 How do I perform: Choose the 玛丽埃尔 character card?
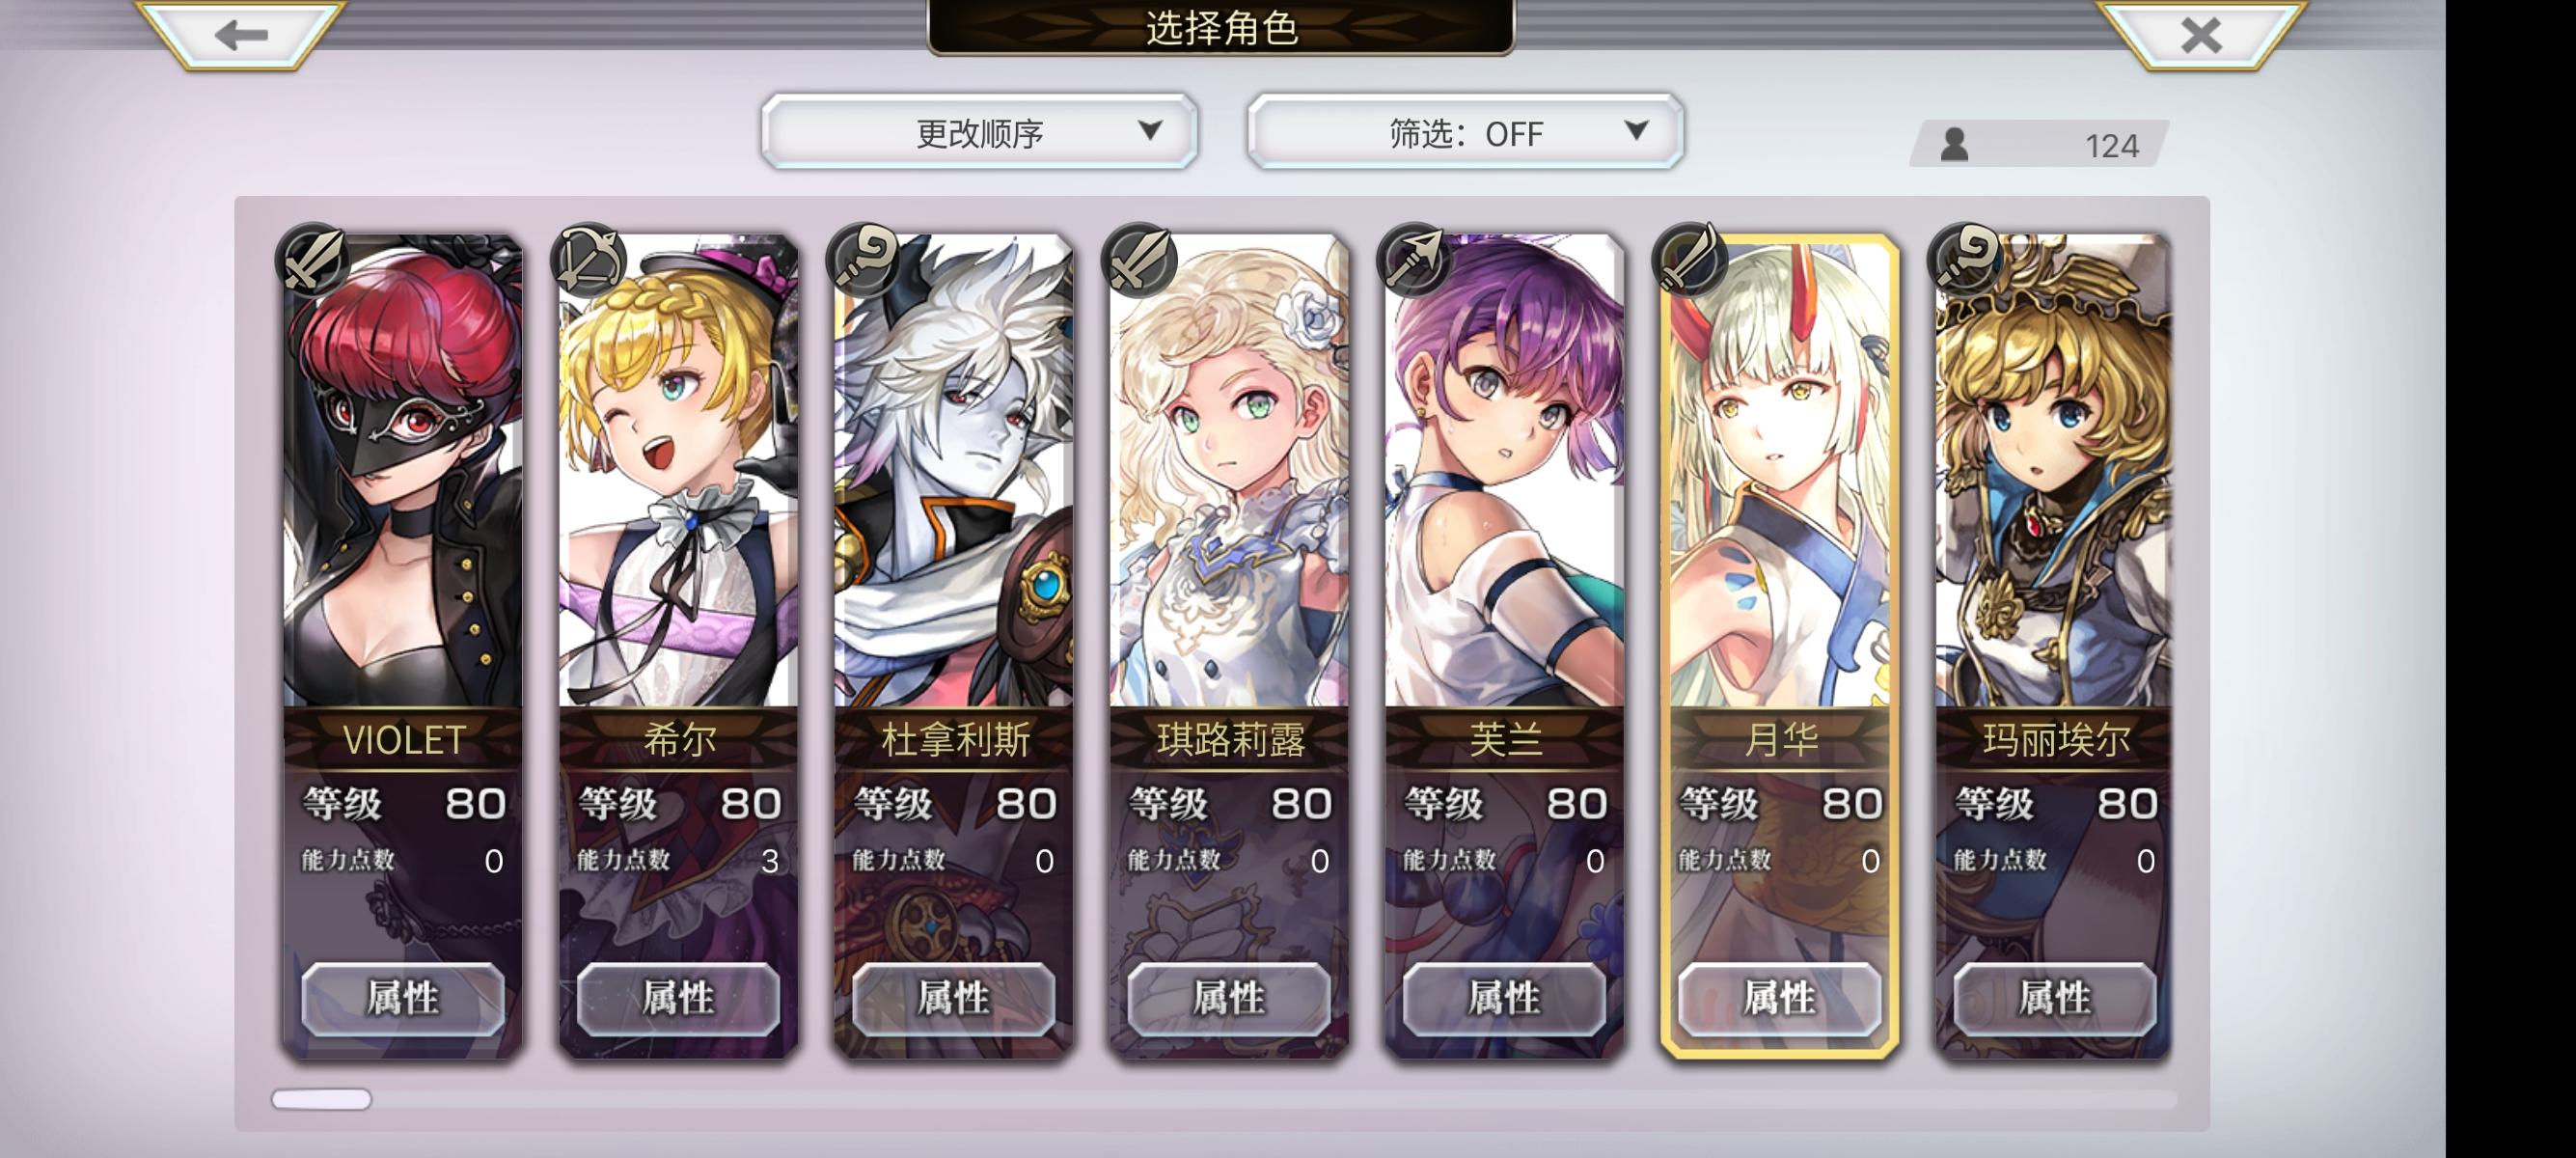click(x=2054, y=646)
